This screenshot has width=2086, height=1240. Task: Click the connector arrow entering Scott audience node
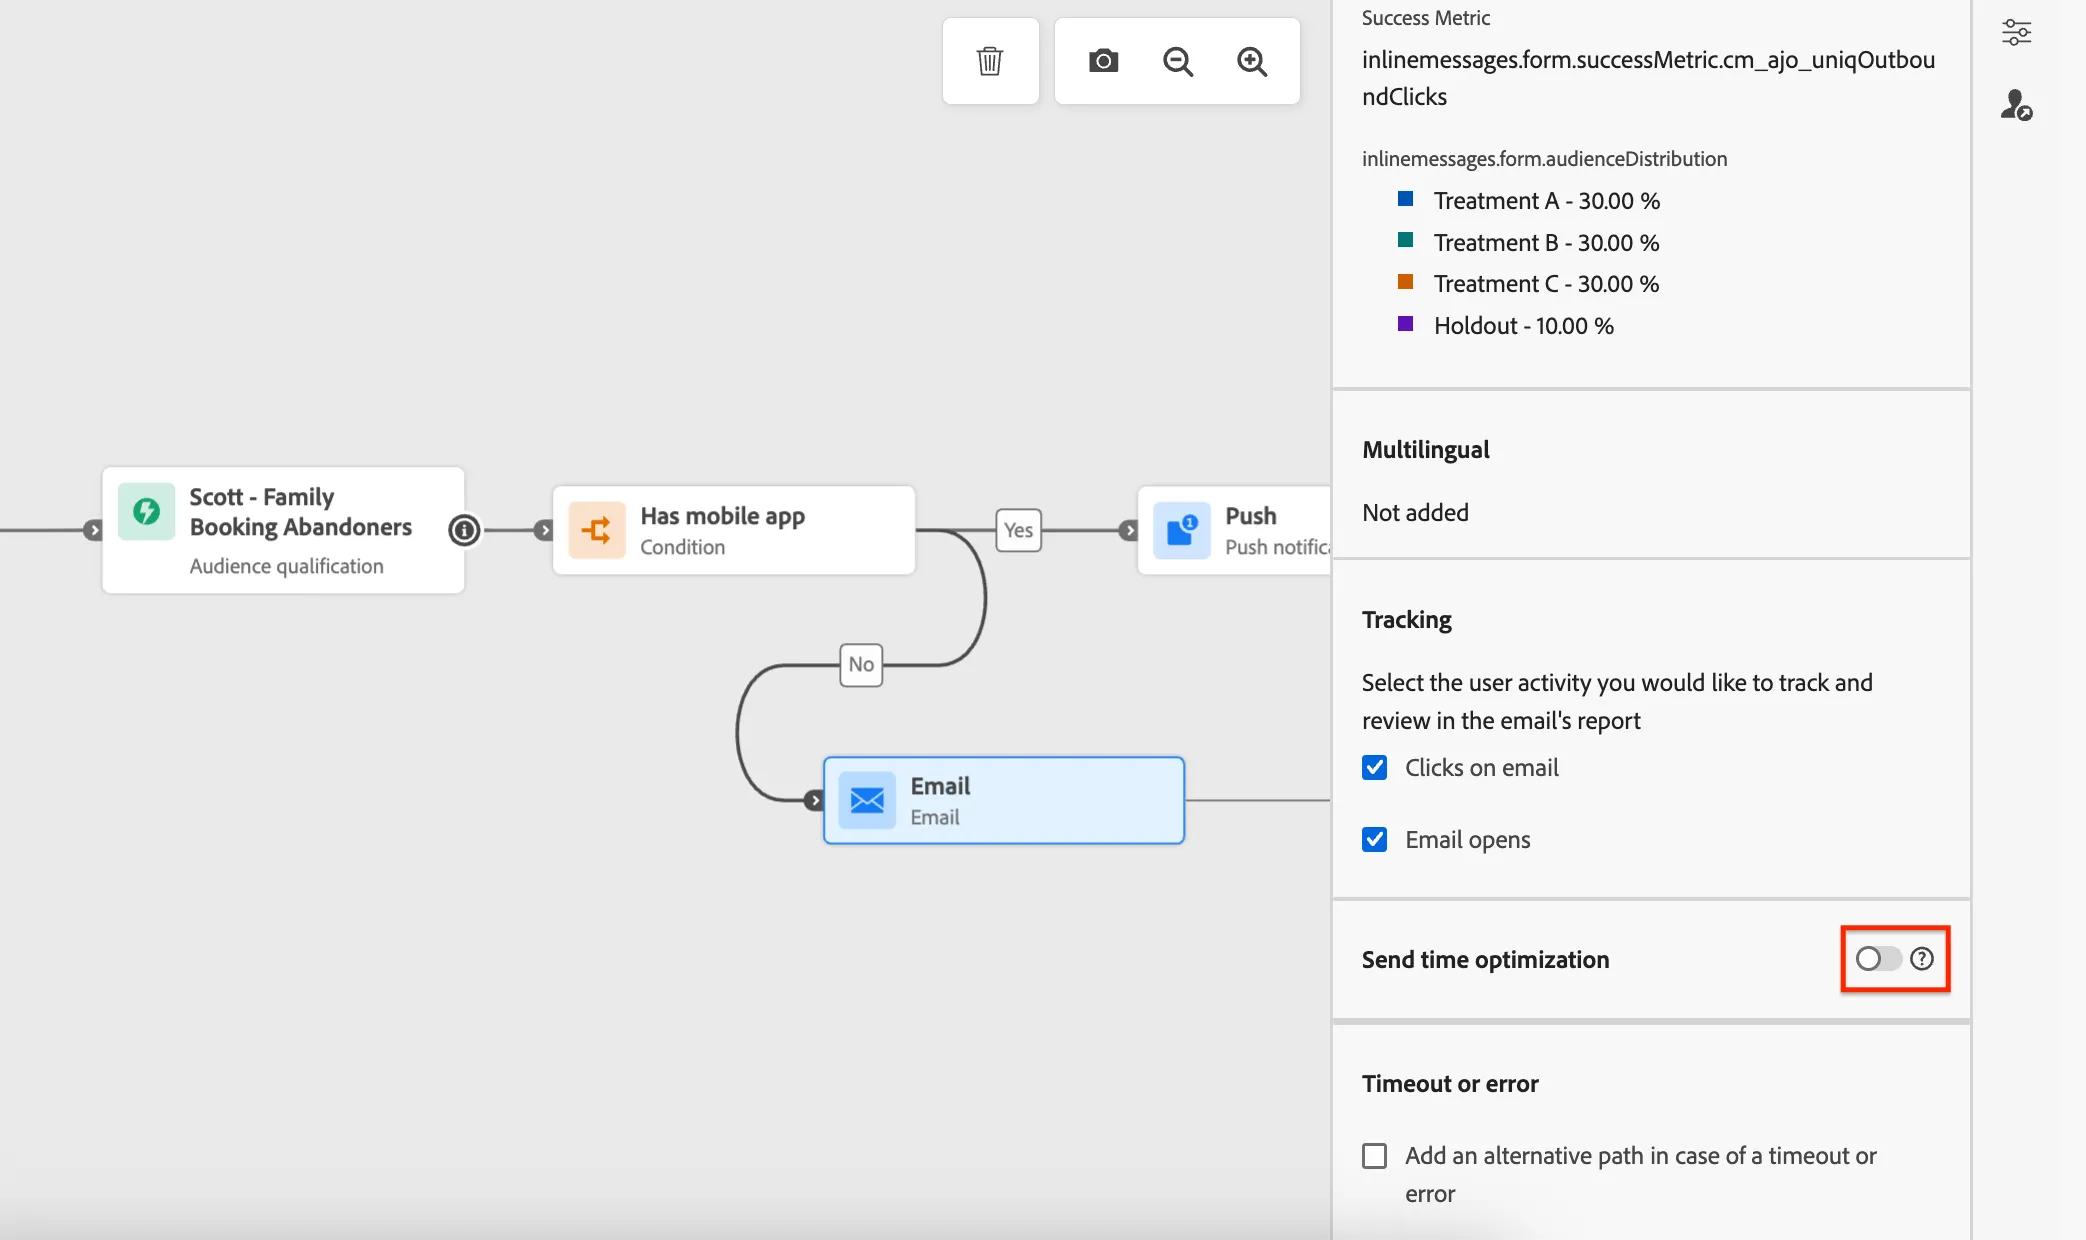click(93, 530)
